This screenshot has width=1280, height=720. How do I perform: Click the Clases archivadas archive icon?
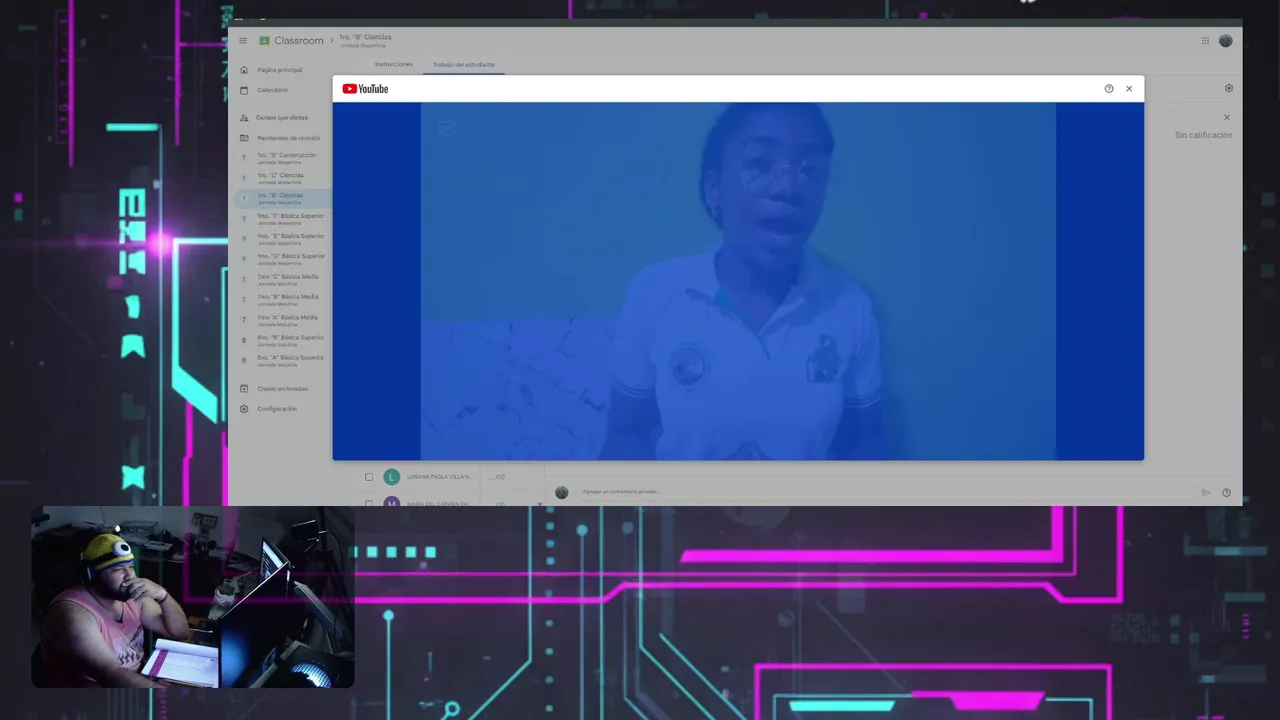pyautogui.click(x=244, y=389)
